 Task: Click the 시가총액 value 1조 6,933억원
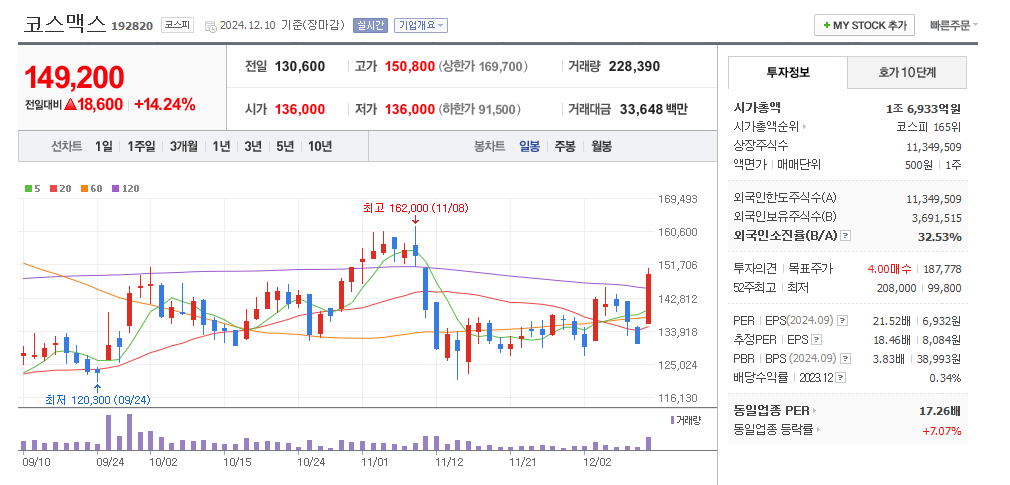click(x=924, y=109)
